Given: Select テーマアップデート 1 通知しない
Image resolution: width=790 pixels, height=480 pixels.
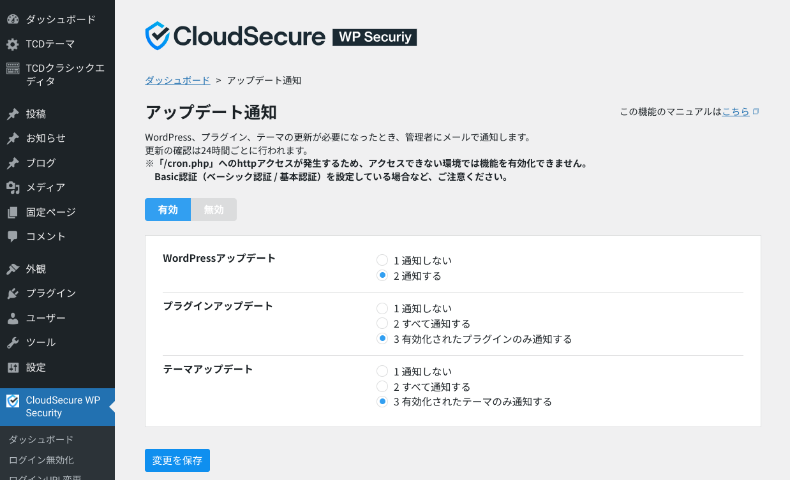Looking at the screenshot, I should 382,371.
